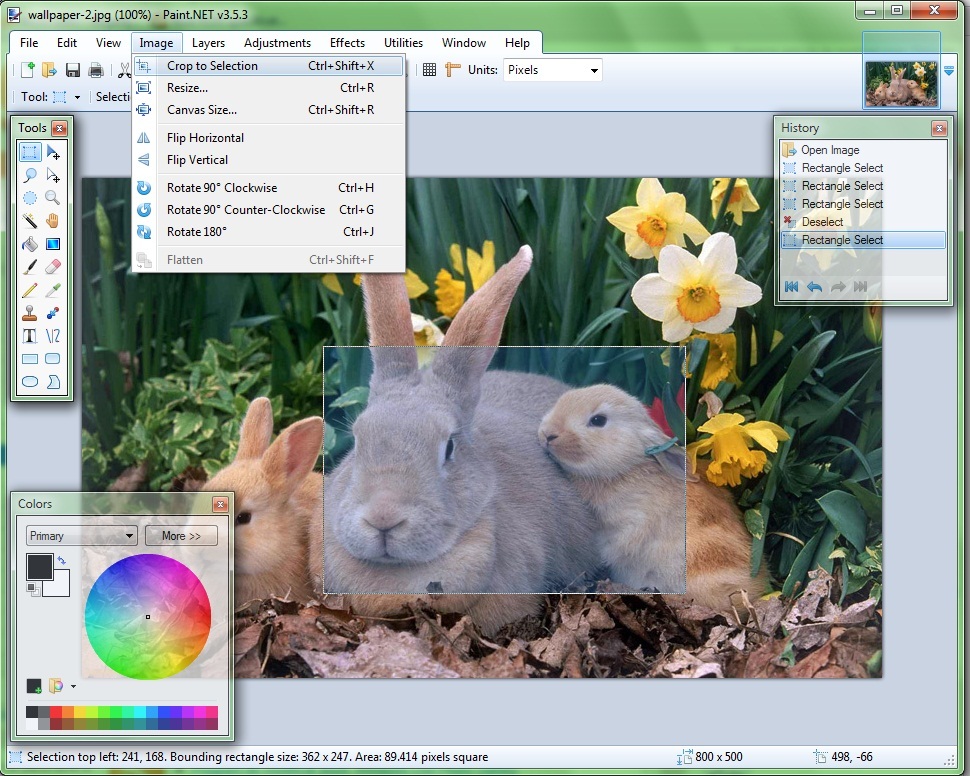The image size is (970, 776).
Task: Click the red swatch in palette
Action: (x=56, y=712)
